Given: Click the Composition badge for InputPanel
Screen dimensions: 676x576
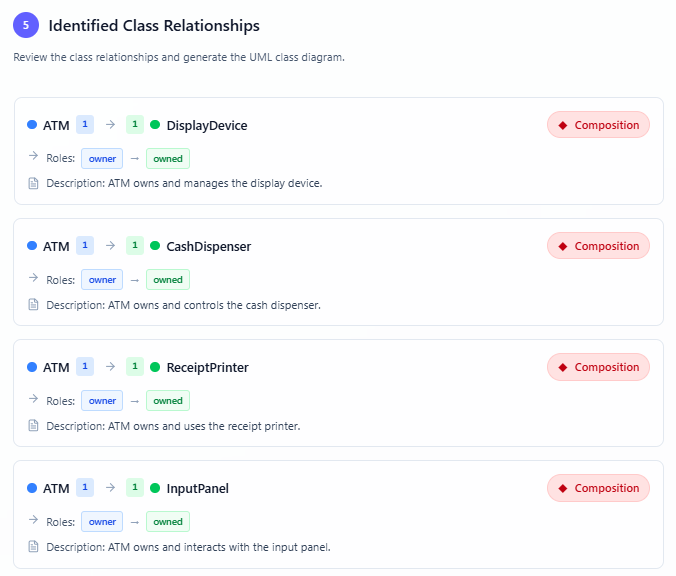Looking at the screenshot, I should click(x=598, y=488).
